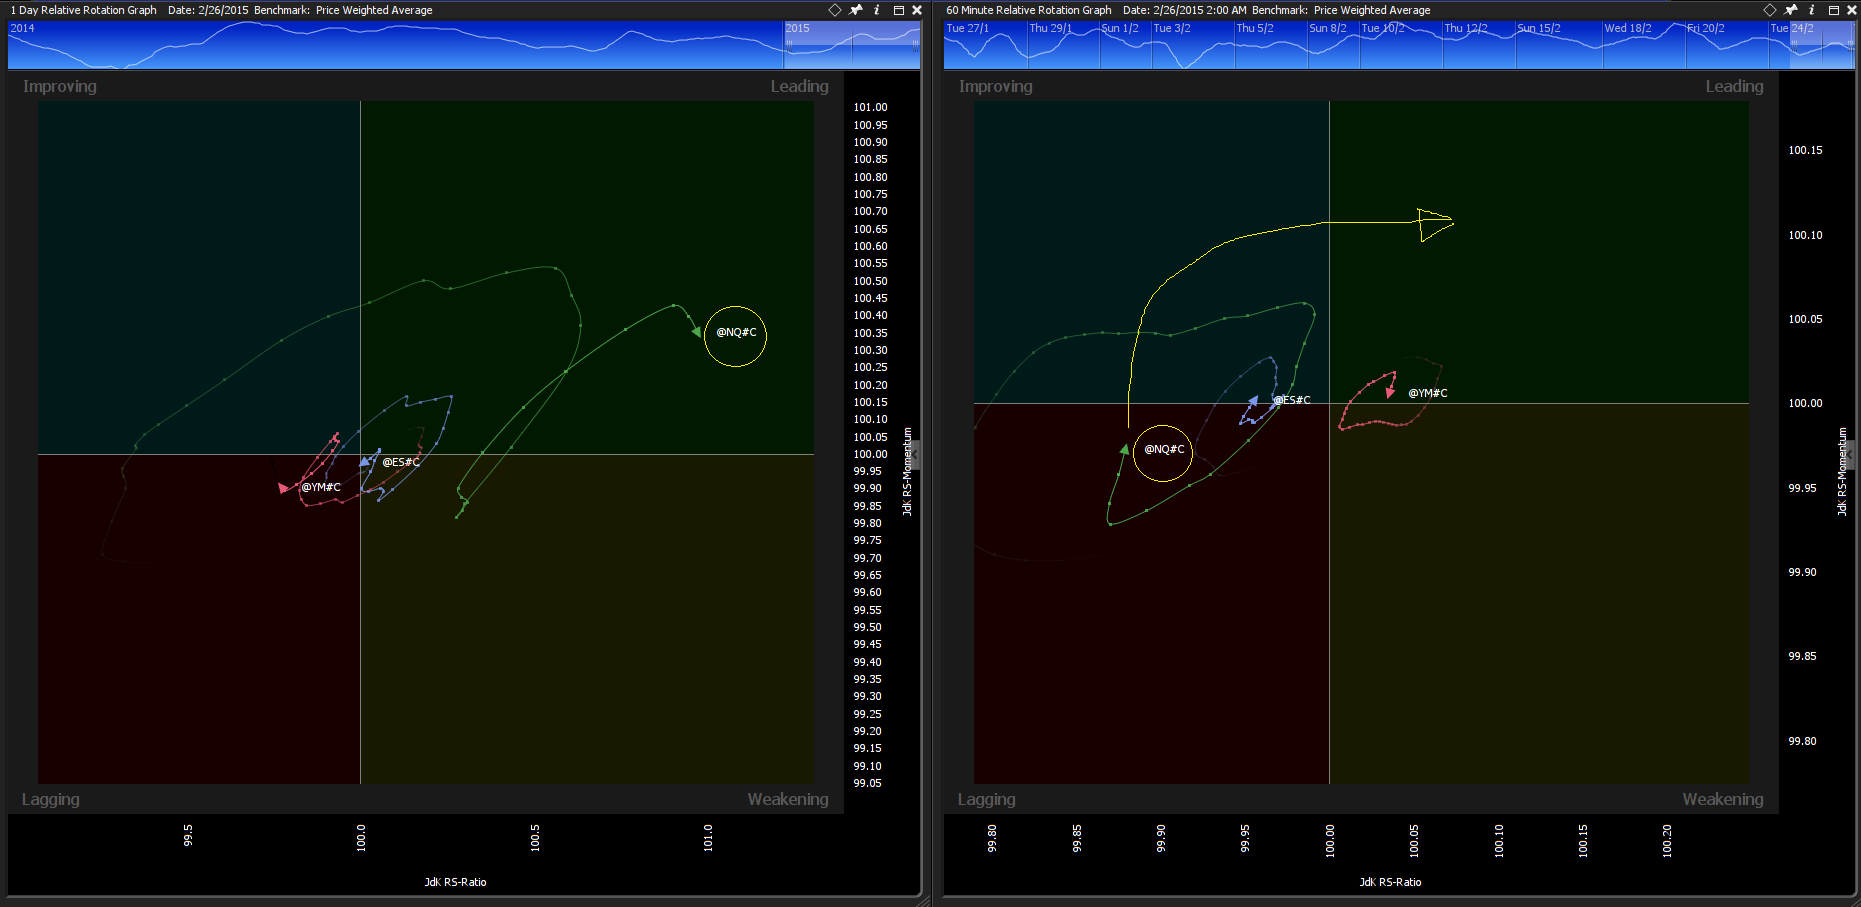Click the Benchmark text in the 1 Day header
The height and width of the screenshot is (907, 1861).
click(x=343, y=10)
